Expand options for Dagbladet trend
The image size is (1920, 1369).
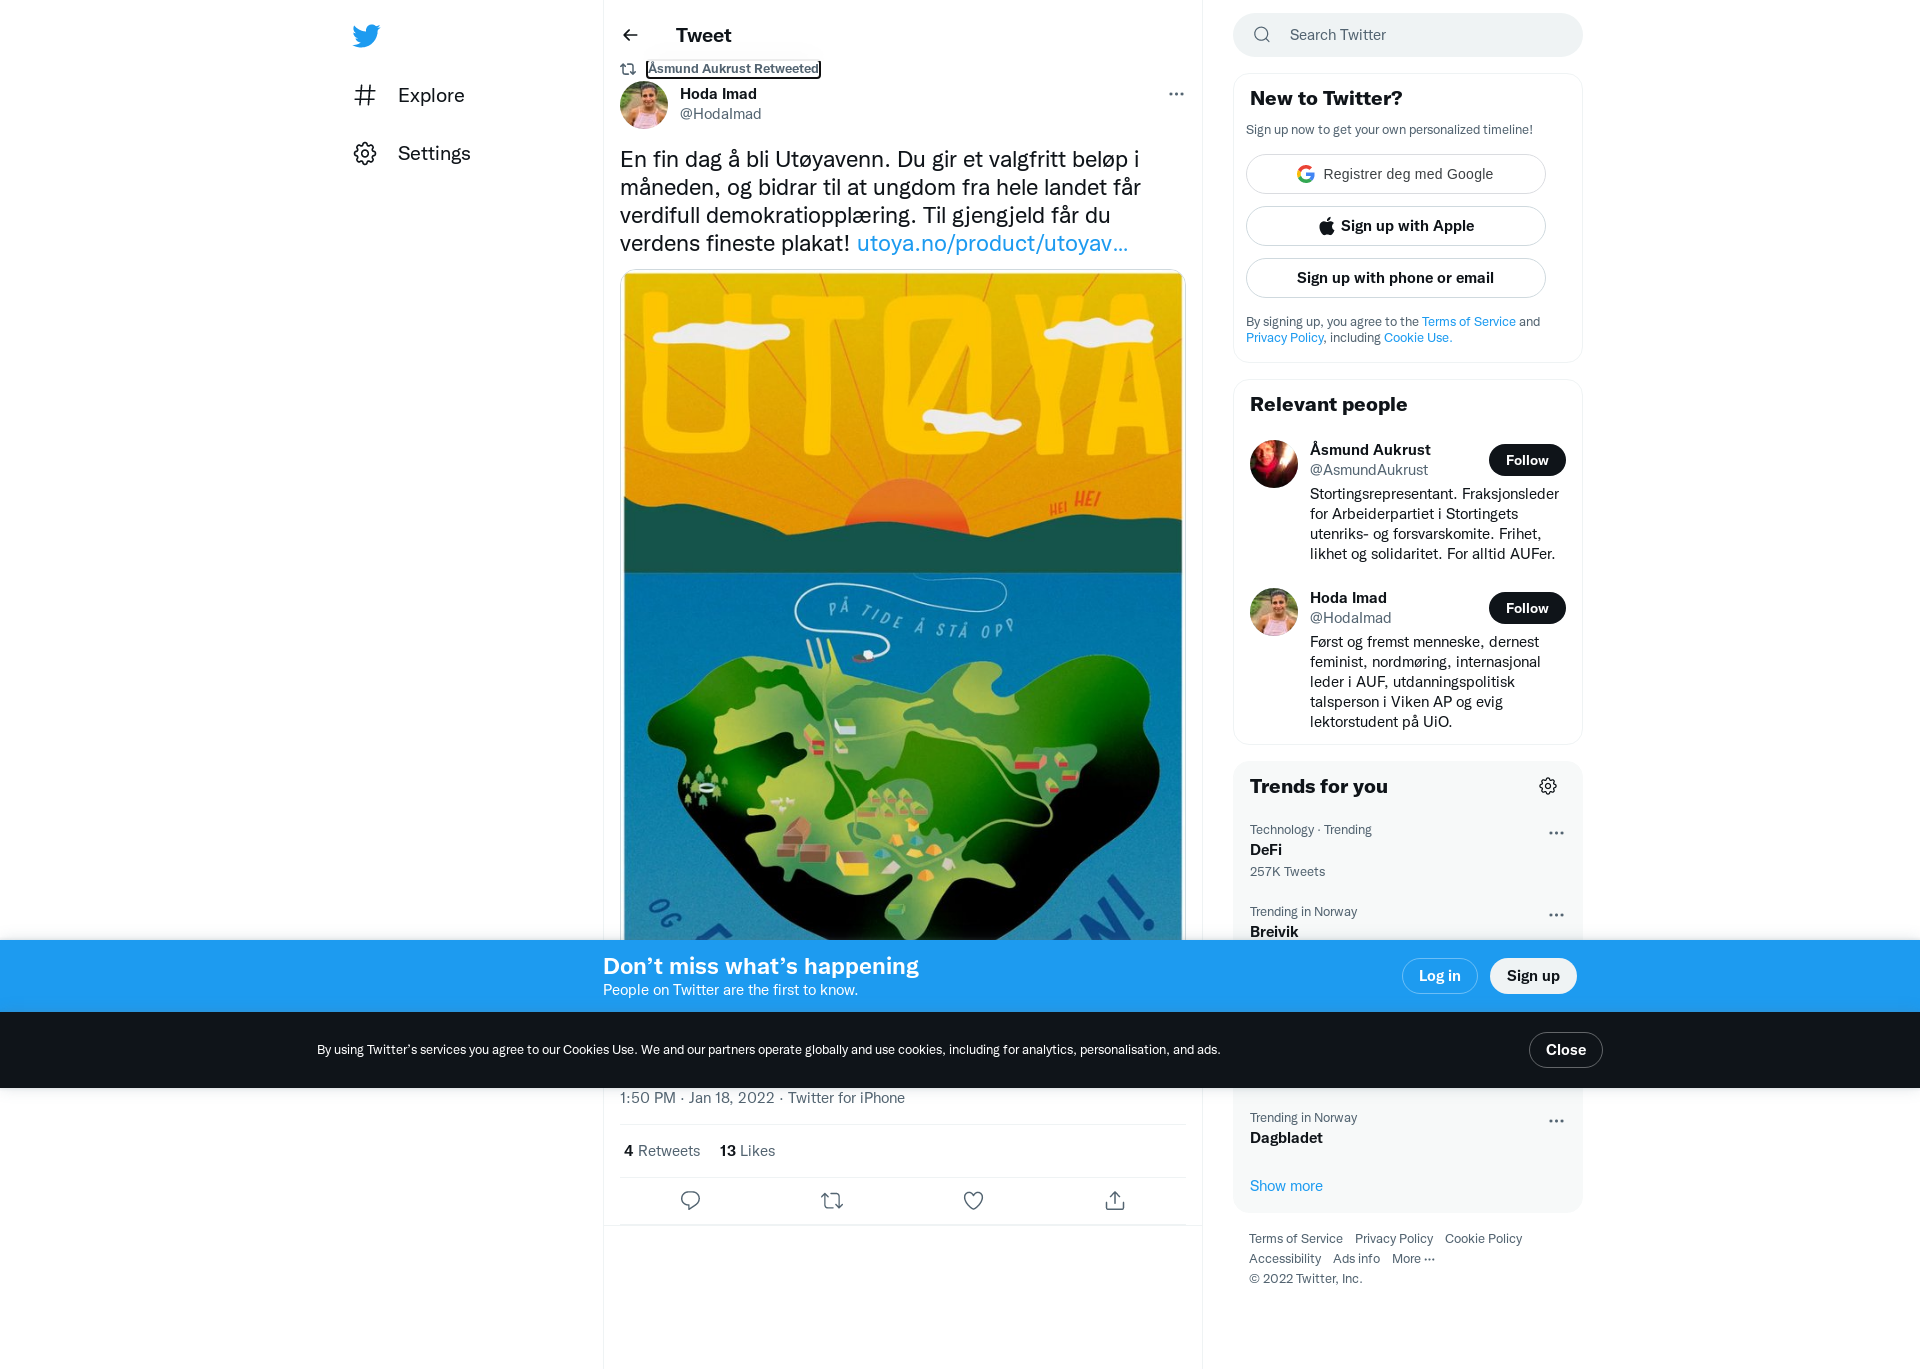click(x=1556, y=1121)
